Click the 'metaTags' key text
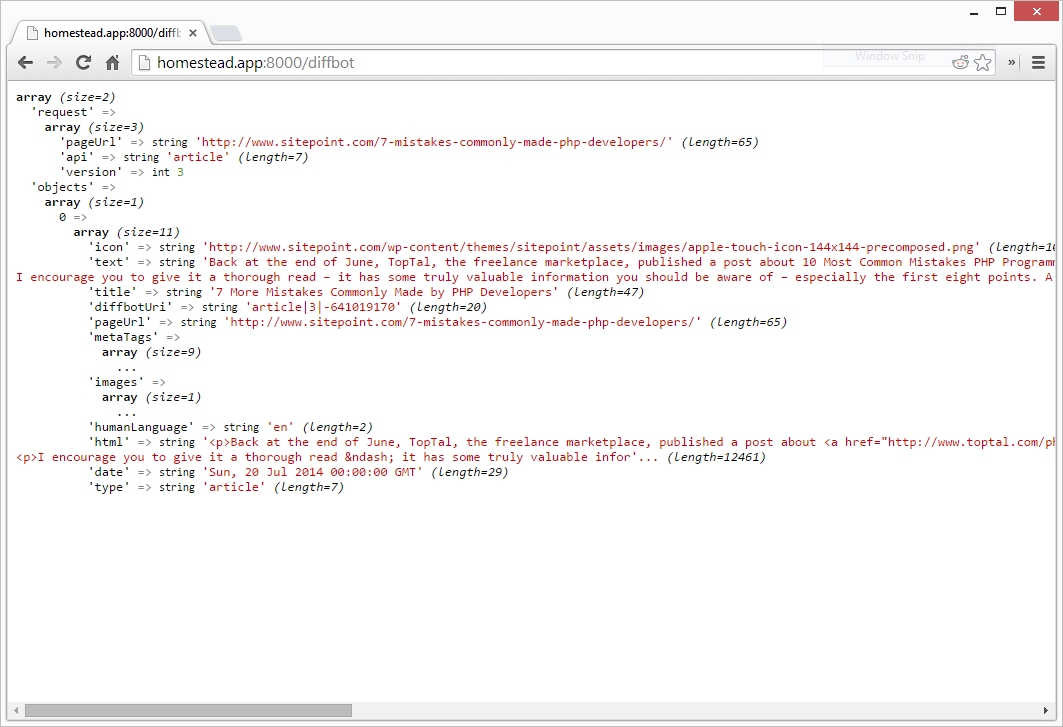The width and height of the screenshot is (1063, 727). click(123, 336)
